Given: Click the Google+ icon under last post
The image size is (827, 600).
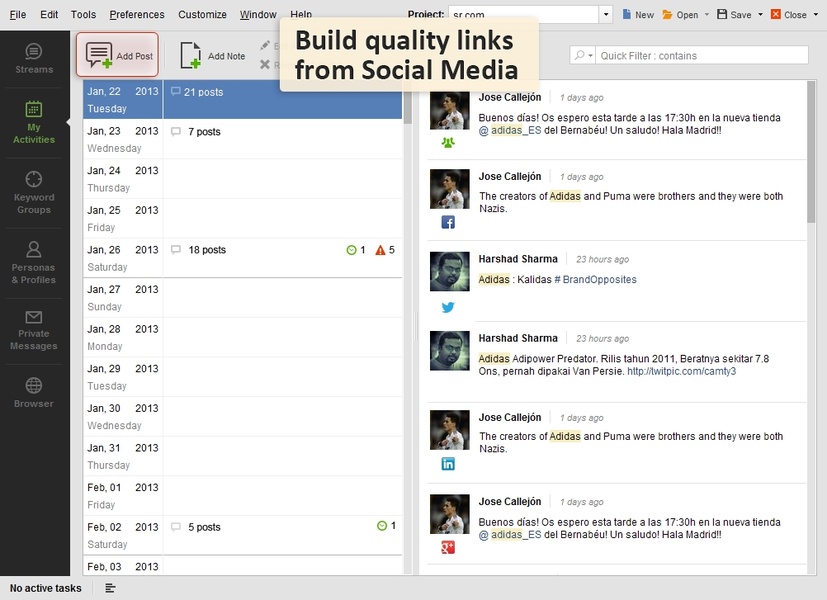Looking at the screenshot, I should point(448,548).
